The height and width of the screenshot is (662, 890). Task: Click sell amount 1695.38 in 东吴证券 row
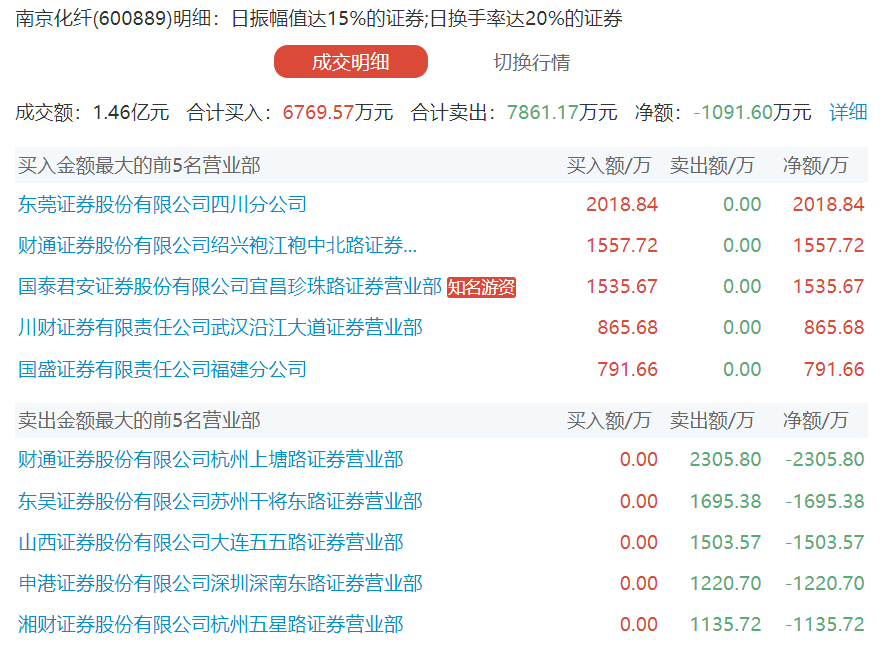(725, 501)
